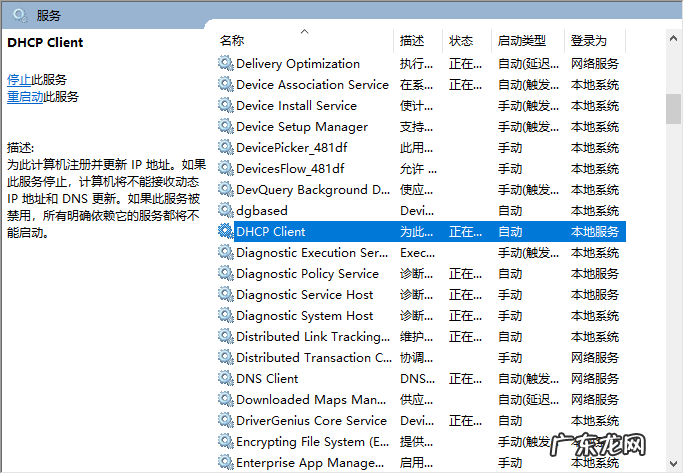Image resolution: width=684 pixels, height=474 pixels.
Task: Select the Device Setup Manager name
Action: pyautogui.click(x=302, y=126)
